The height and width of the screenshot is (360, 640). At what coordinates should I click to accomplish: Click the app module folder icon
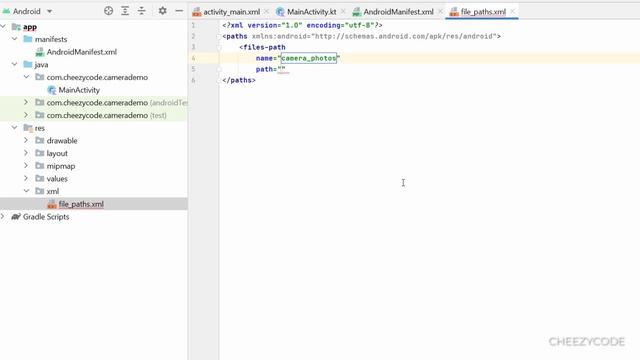(16, 27)
